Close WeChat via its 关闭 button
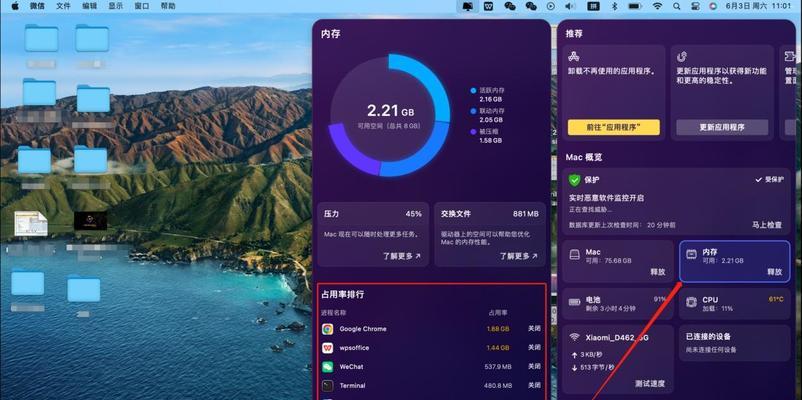This screenshot has height=400, width=802. (534, 367)
